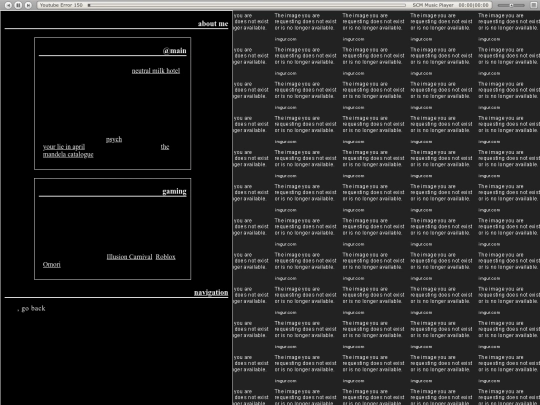
Task: Click the 'Youtube Error 150' track title
Action: pyautogui.click(x=61, y=5)
